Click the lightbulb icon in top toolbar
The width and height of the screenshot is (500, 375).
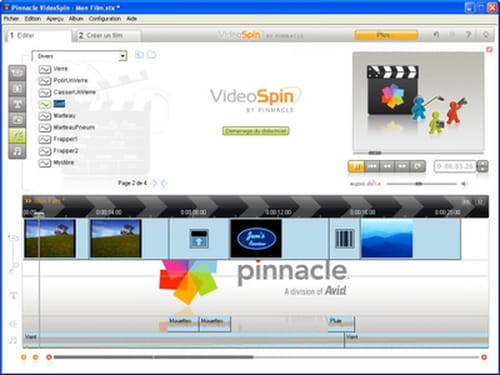click(485, 35)
